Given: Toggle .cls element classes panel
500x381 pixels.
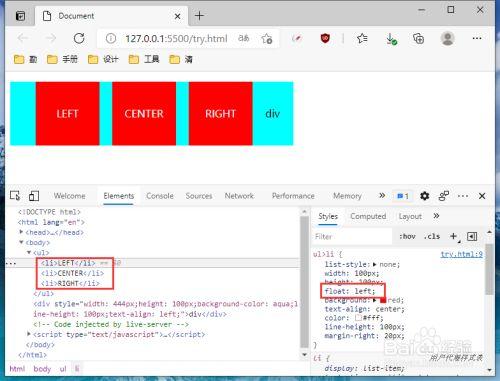Looking at the screenshot, I should [432, 237].
